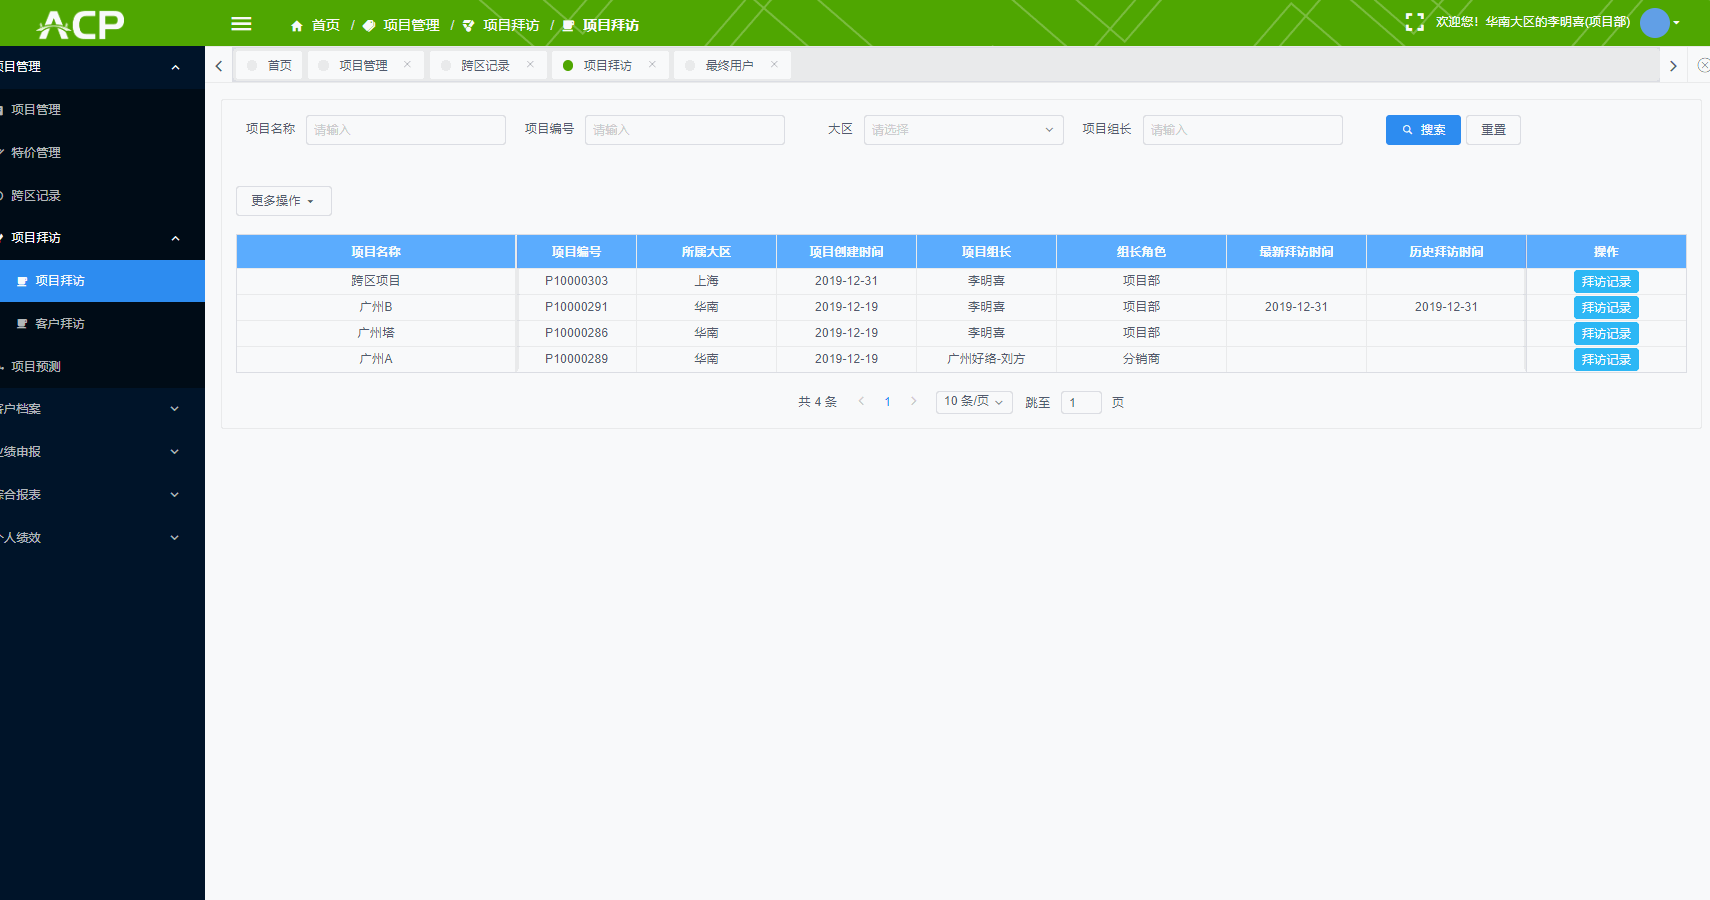Click the 搜索 search button
Viewport: 1710px width, 900px height.
[x=1423, y=130]
